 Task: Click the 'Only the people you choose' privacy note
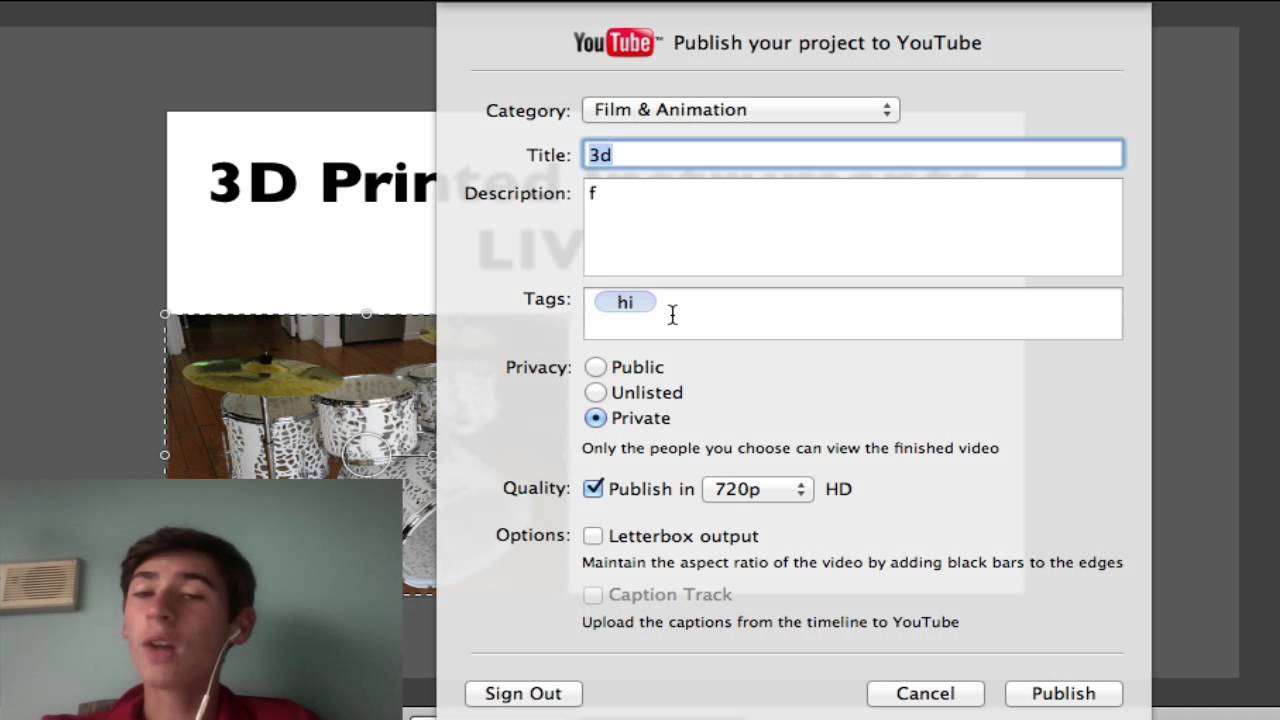point(790,448)
